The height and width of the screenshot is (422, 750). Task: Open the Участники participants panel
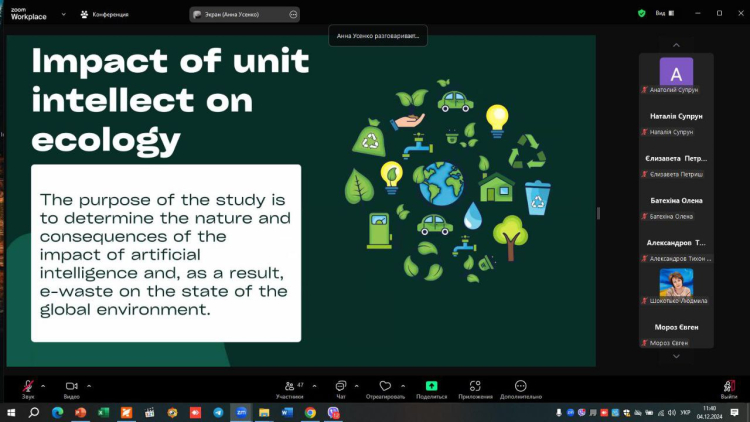pyautogui.click(x=291, y=386)
